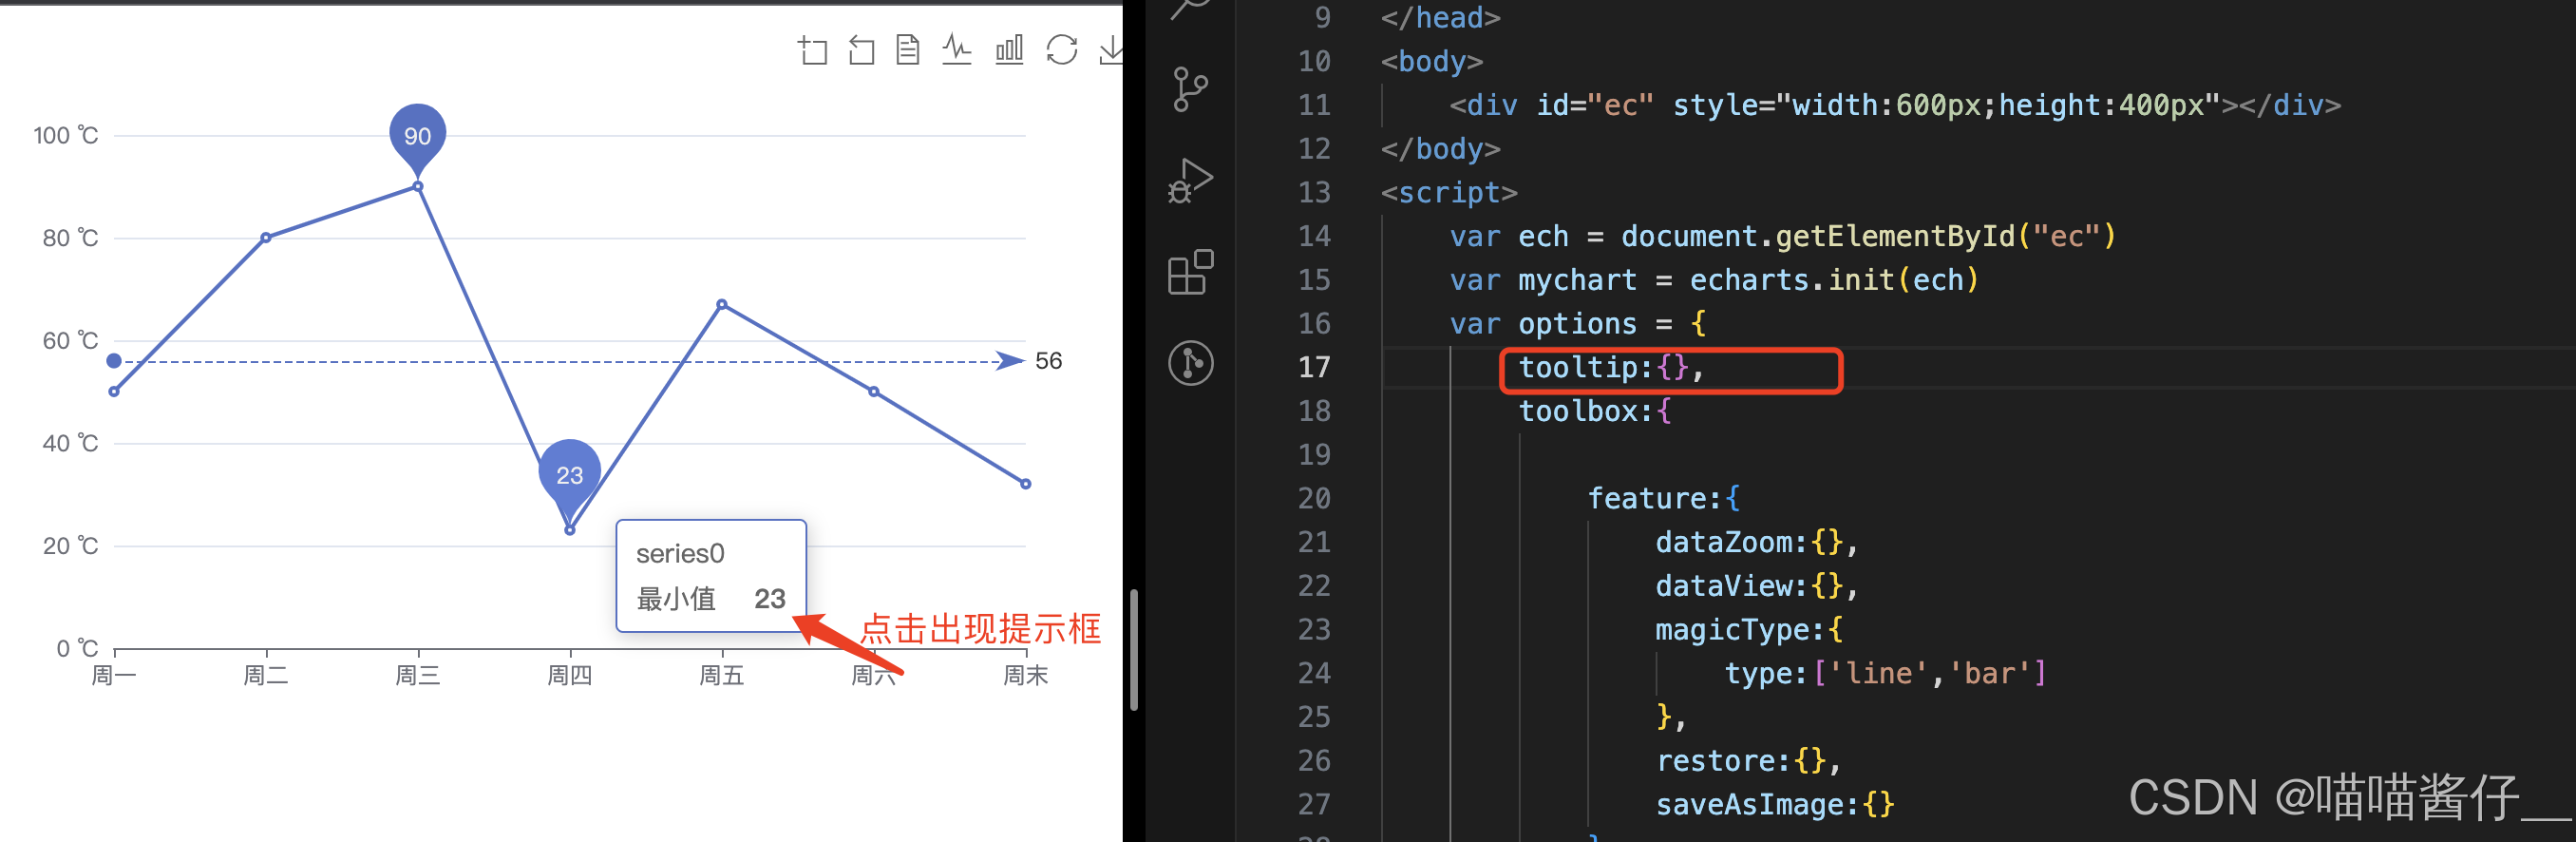Click the 周四 x-axis label
2576x842 pixels.
pyautogui.click(x=570, y=676)
